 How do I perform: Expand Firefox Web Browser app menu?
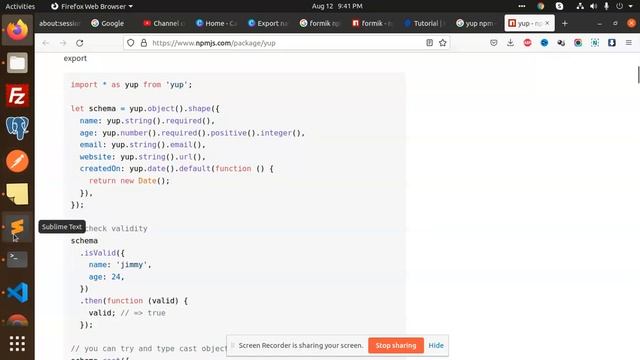coord(92,6)
